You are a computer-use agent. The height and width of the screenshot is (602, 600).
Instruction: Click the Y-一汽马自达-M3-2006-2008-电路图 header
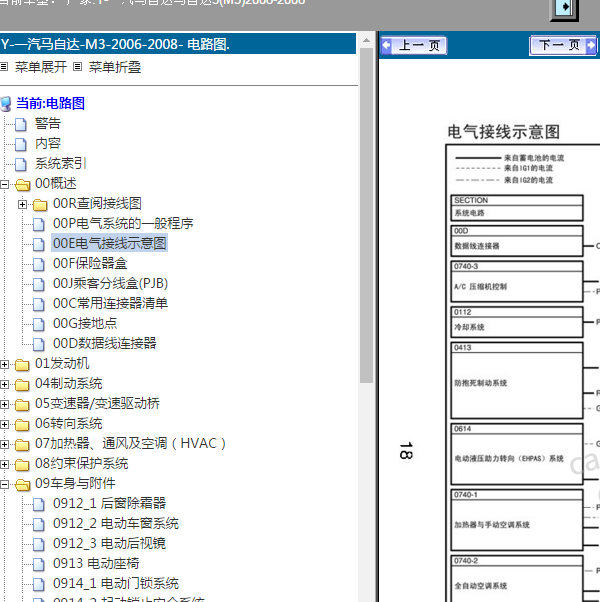(178, 44)
